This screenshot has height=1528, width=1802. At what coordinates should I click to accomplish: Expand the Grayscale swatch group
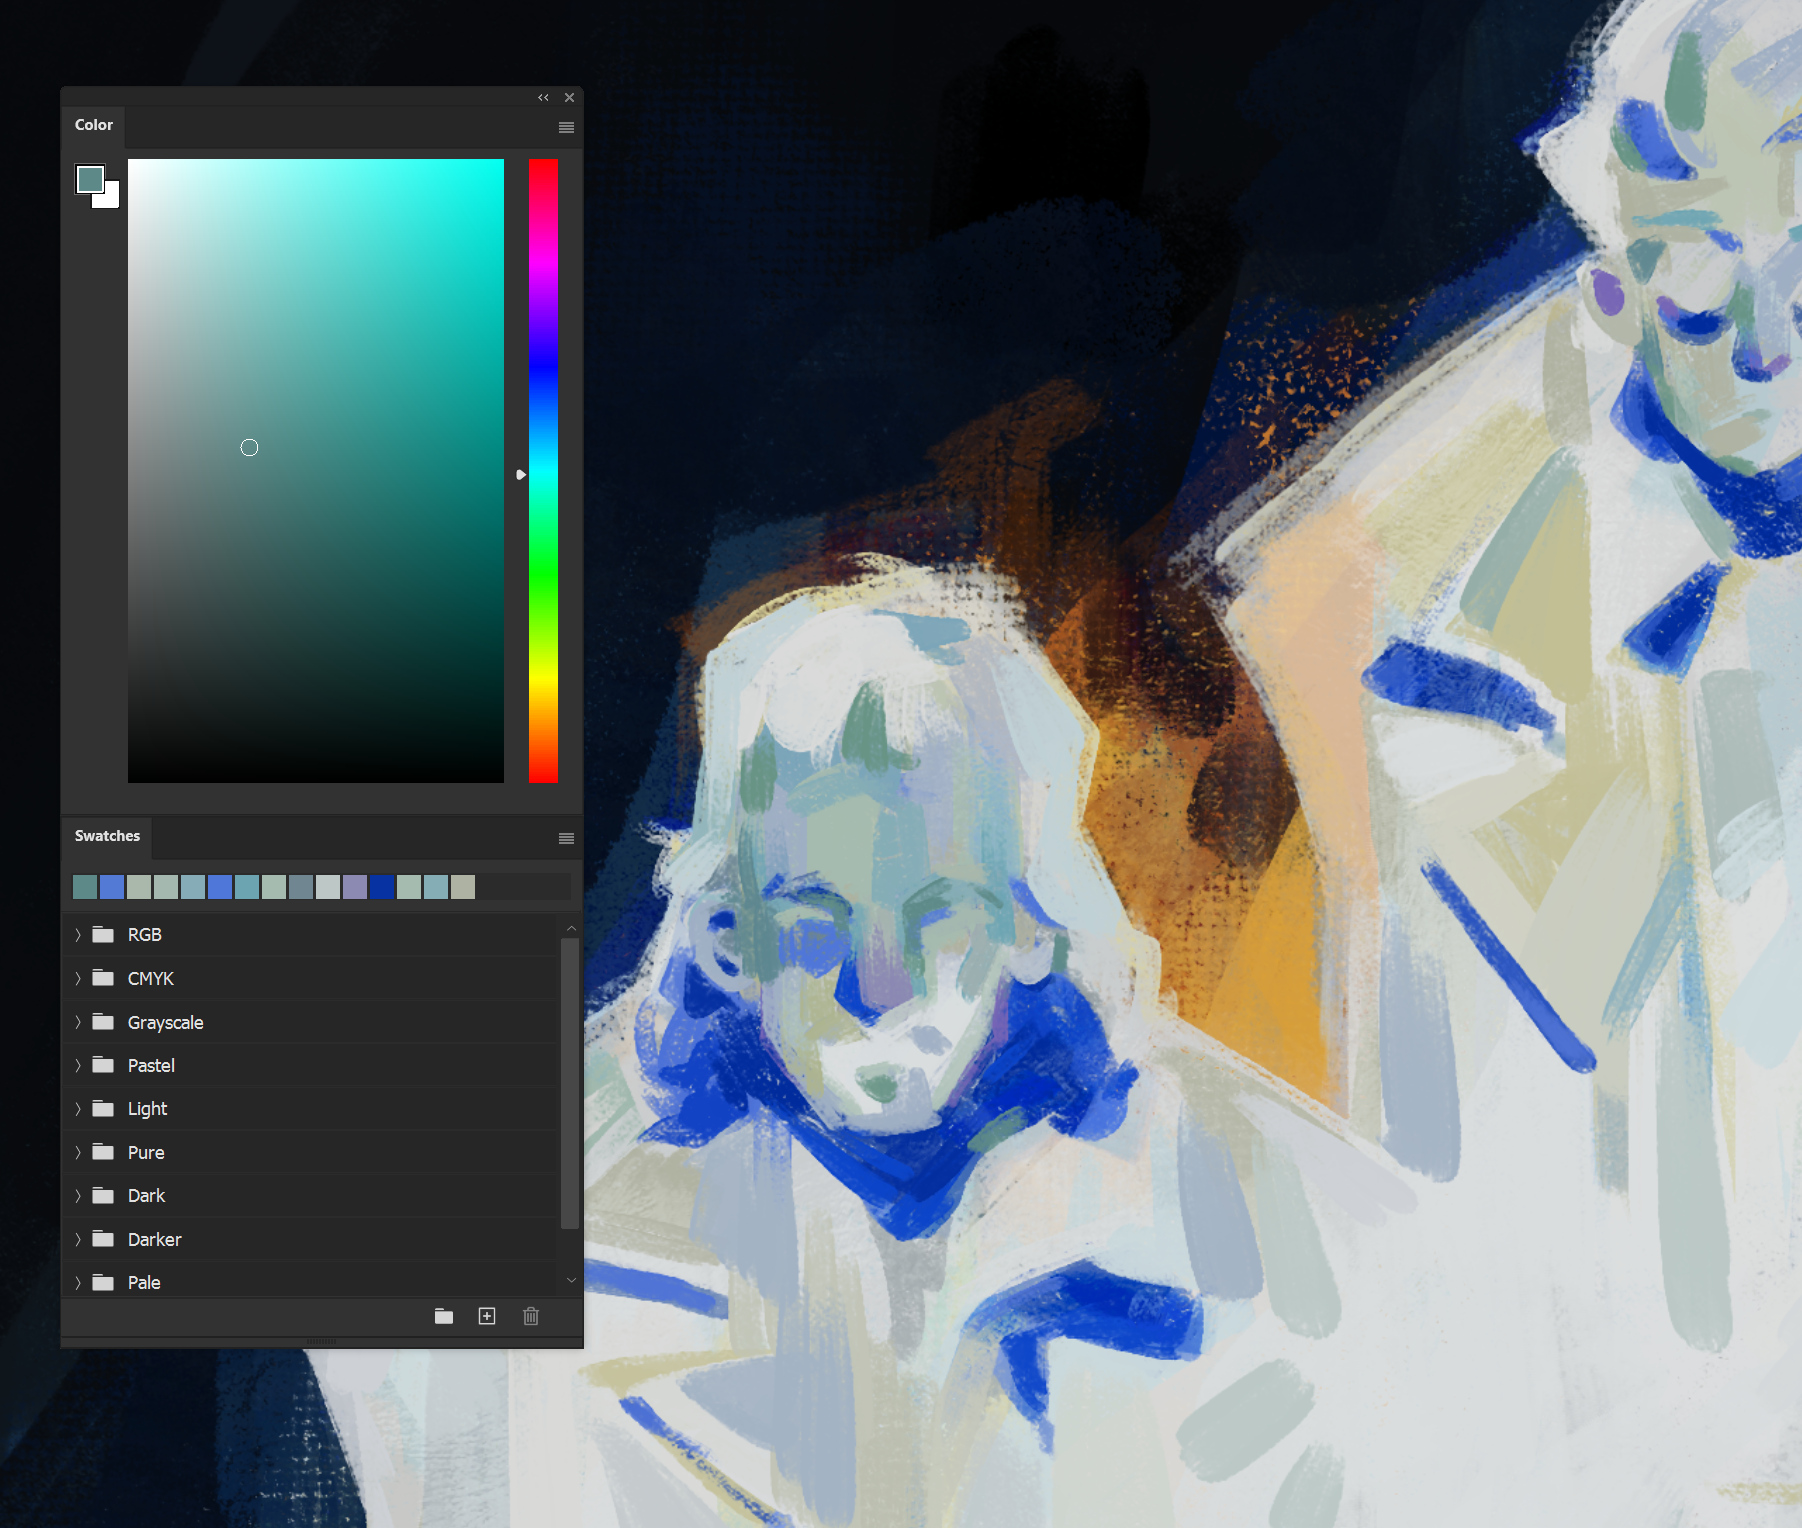78,1022
